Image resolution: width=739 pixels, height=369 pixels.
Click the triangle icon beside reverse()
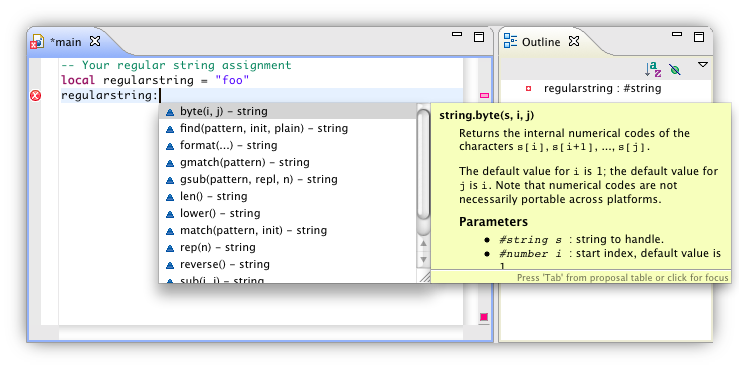(170, 265)
